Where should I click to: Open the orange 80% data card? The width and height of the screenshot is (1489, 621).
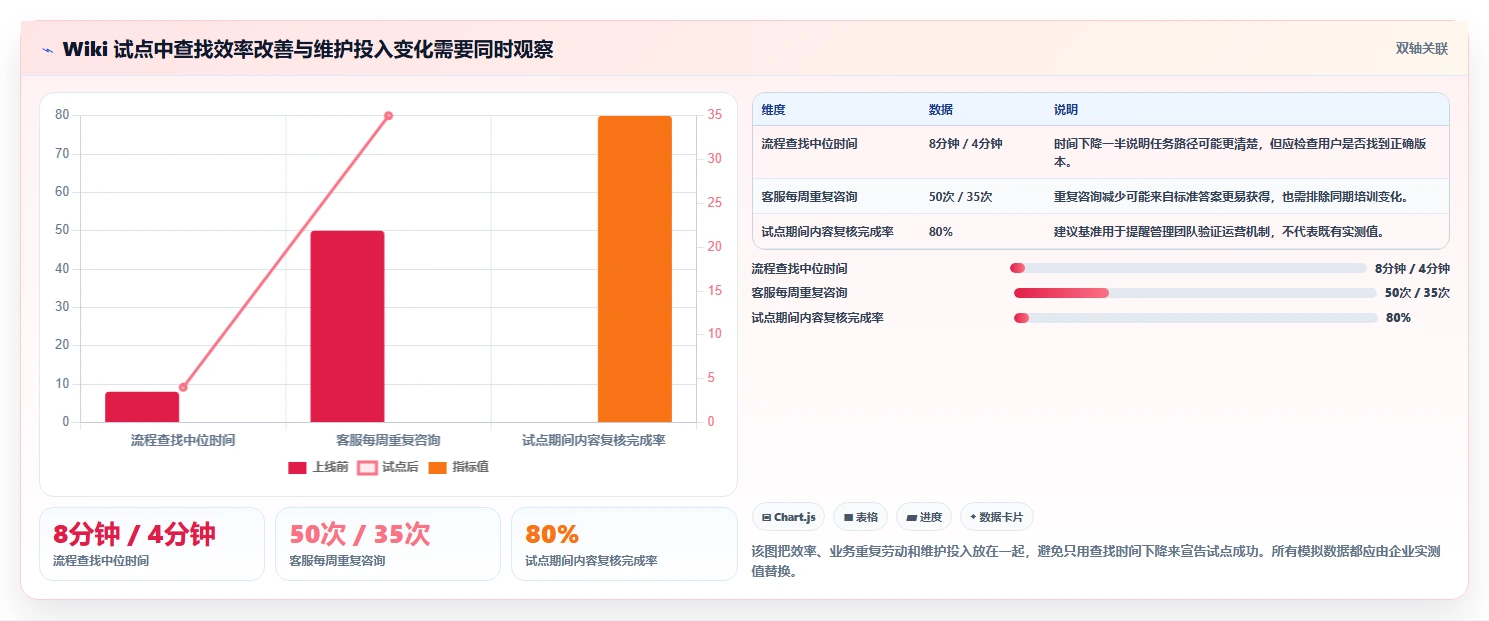coord(624,544)
